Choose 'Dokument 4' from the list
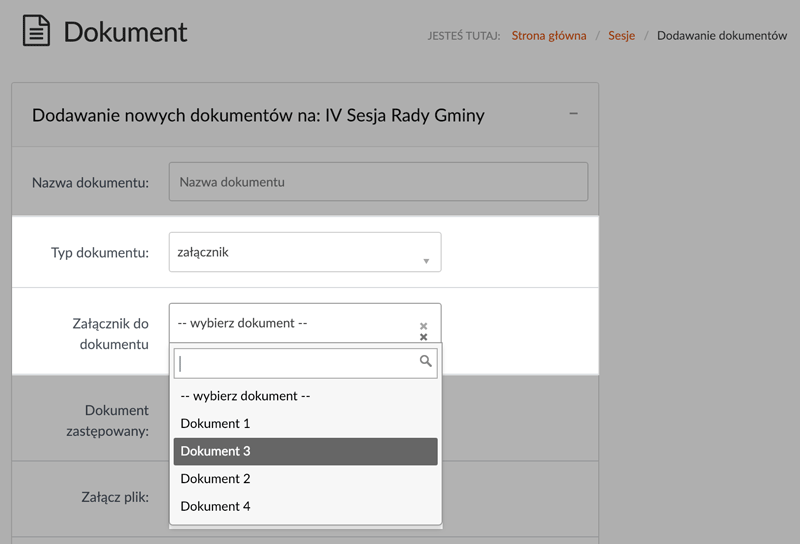Viewport: 800px width, 544px height. [305, 506]
